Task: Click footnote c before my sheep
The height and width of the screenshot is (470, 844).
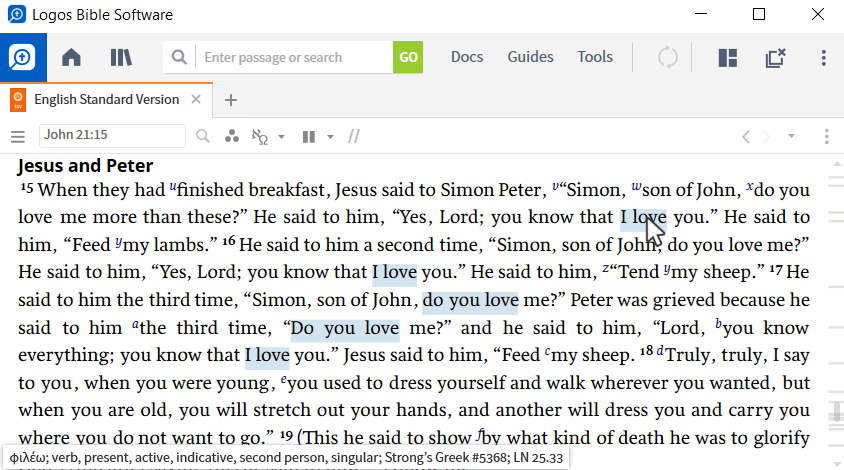Action: coord(547,352)
